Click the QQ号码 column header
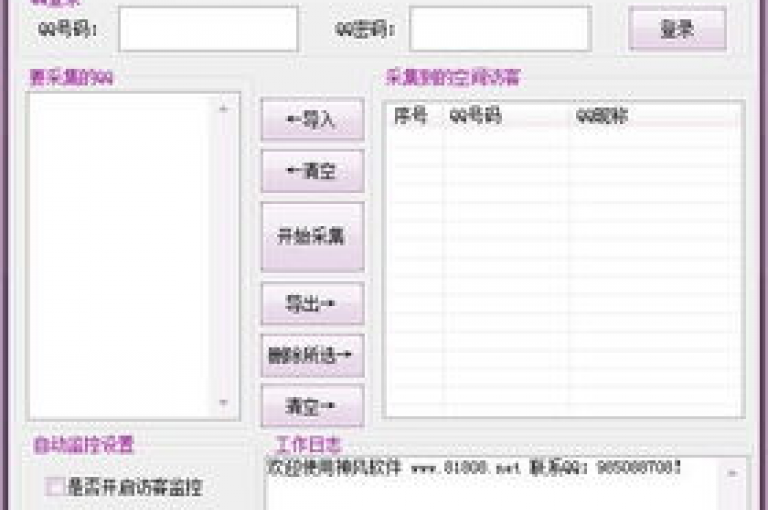This screenshot has height=510, width=768. [476, 116]
